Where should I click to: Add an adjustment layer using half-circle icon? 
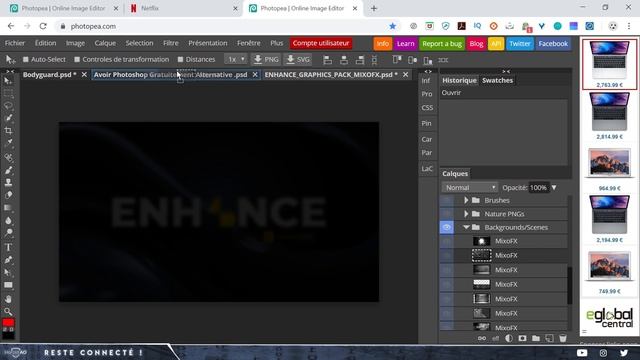509,338
